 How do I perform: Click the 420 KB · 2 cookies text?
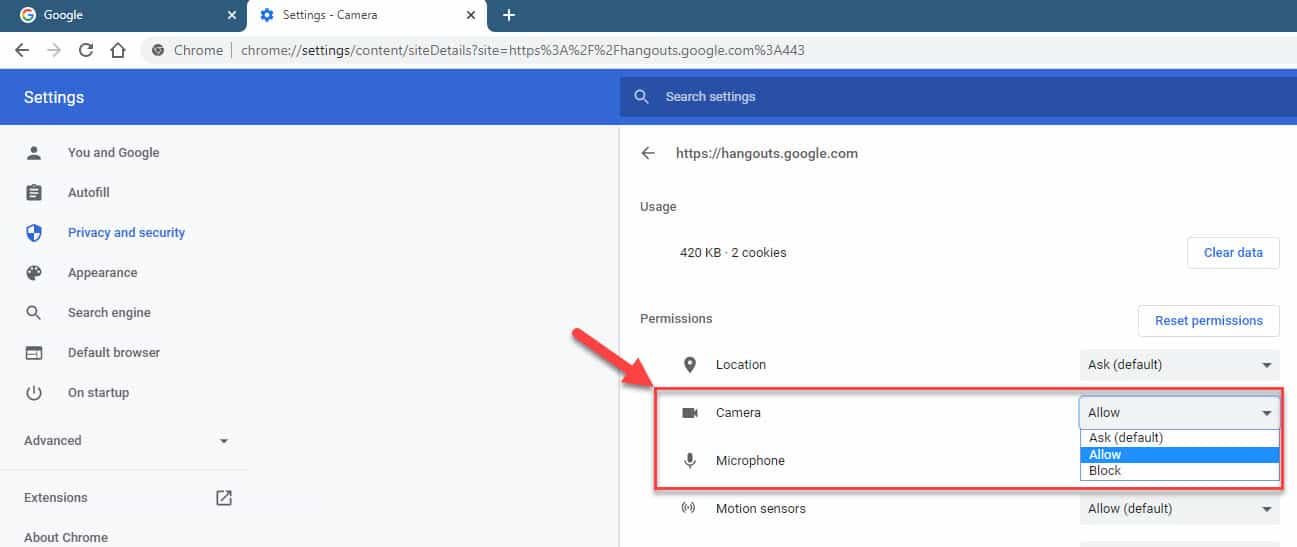pyautogui.click(x=733, y=253)
